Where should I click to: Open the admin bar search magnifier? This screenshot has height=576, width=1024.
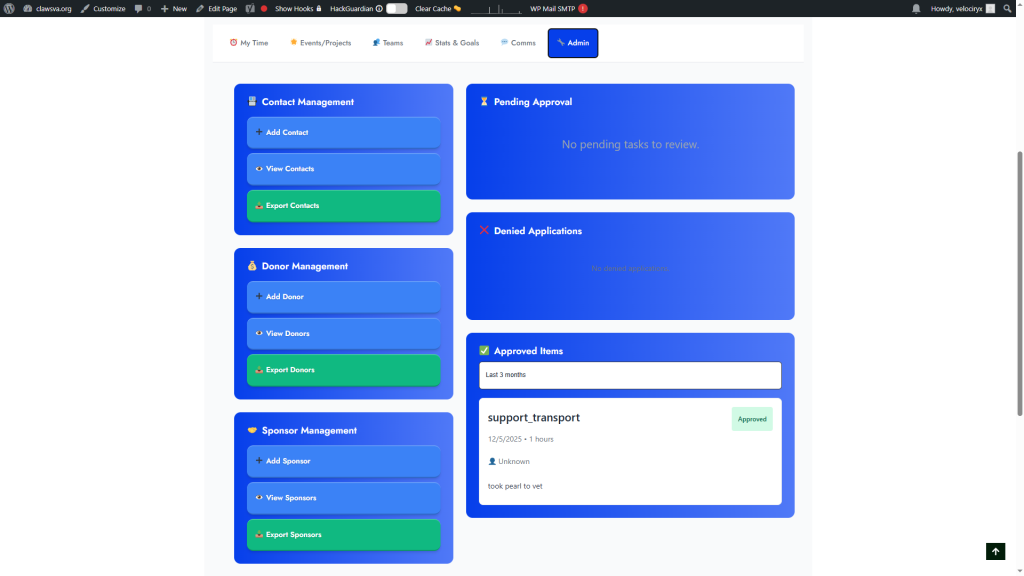[1008, 8]
